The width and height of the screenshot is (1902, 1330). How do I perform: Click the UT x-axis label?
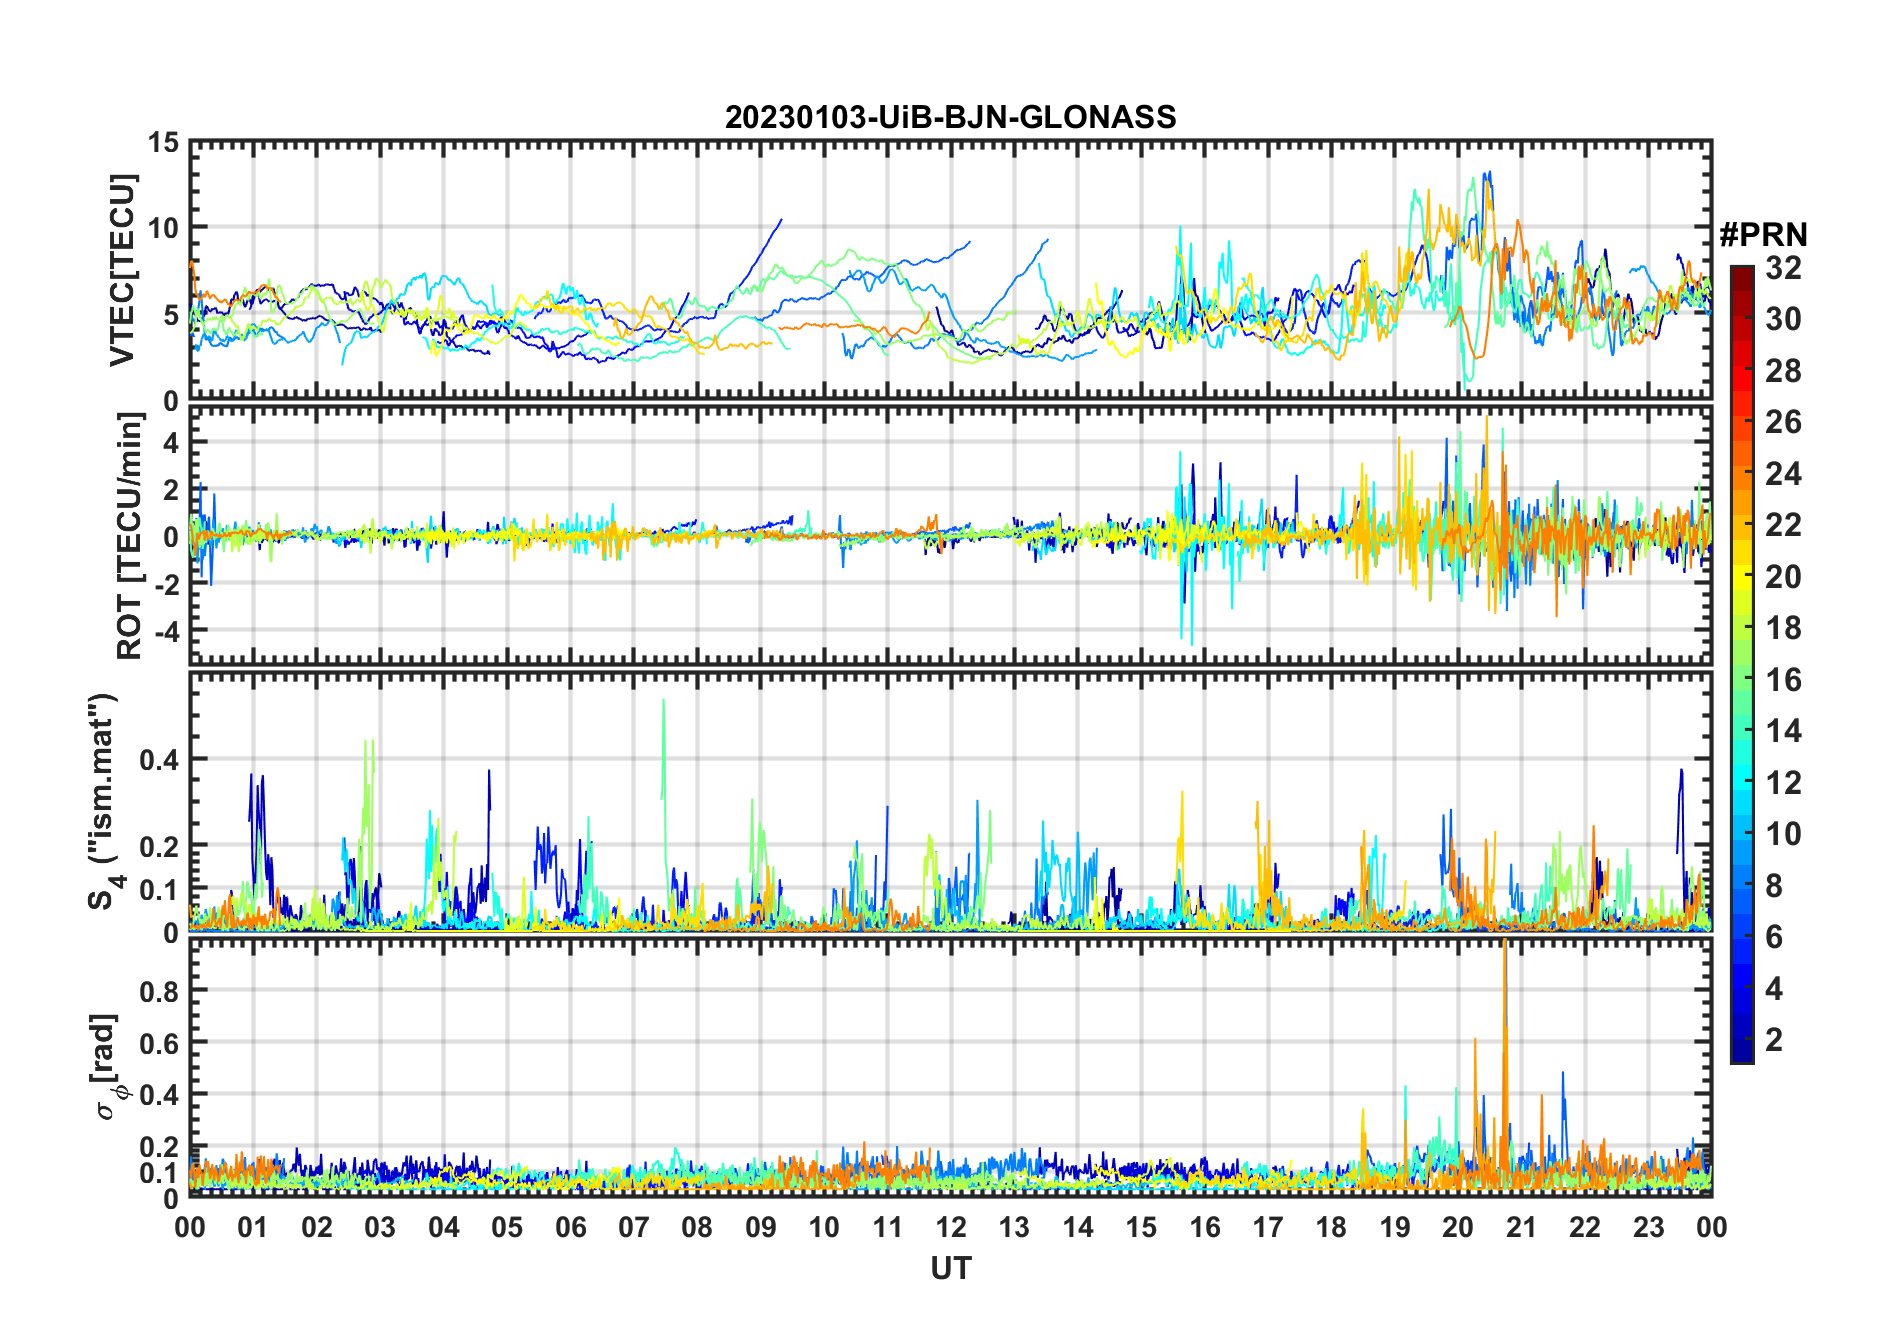[x=950, y=1268]
